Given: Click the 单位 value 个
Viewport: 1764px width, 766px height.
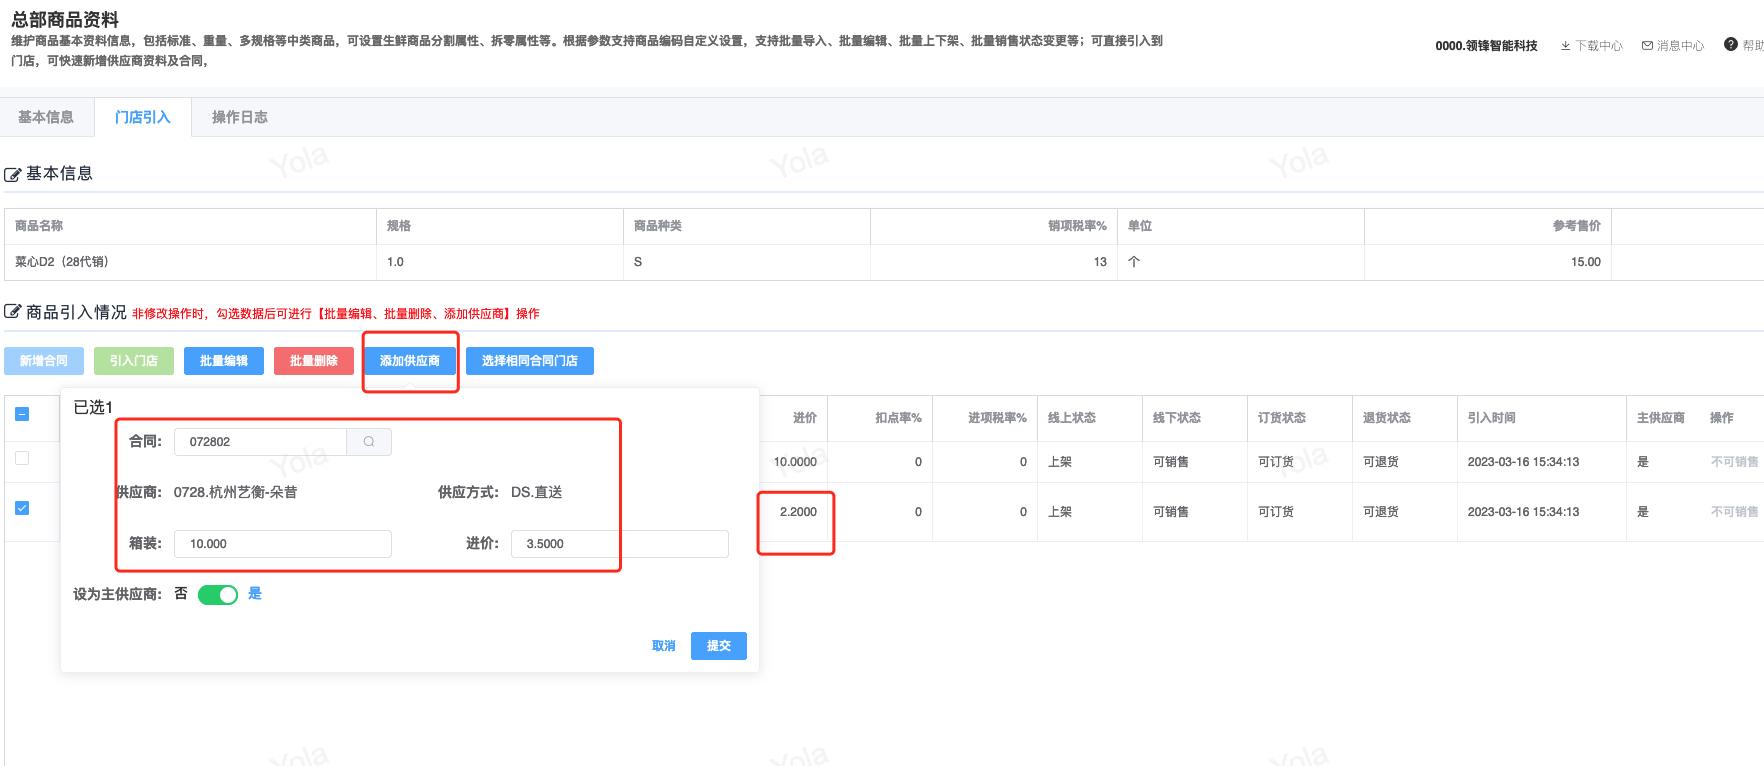Looking at the screenshot, I should click(1134, 262).
